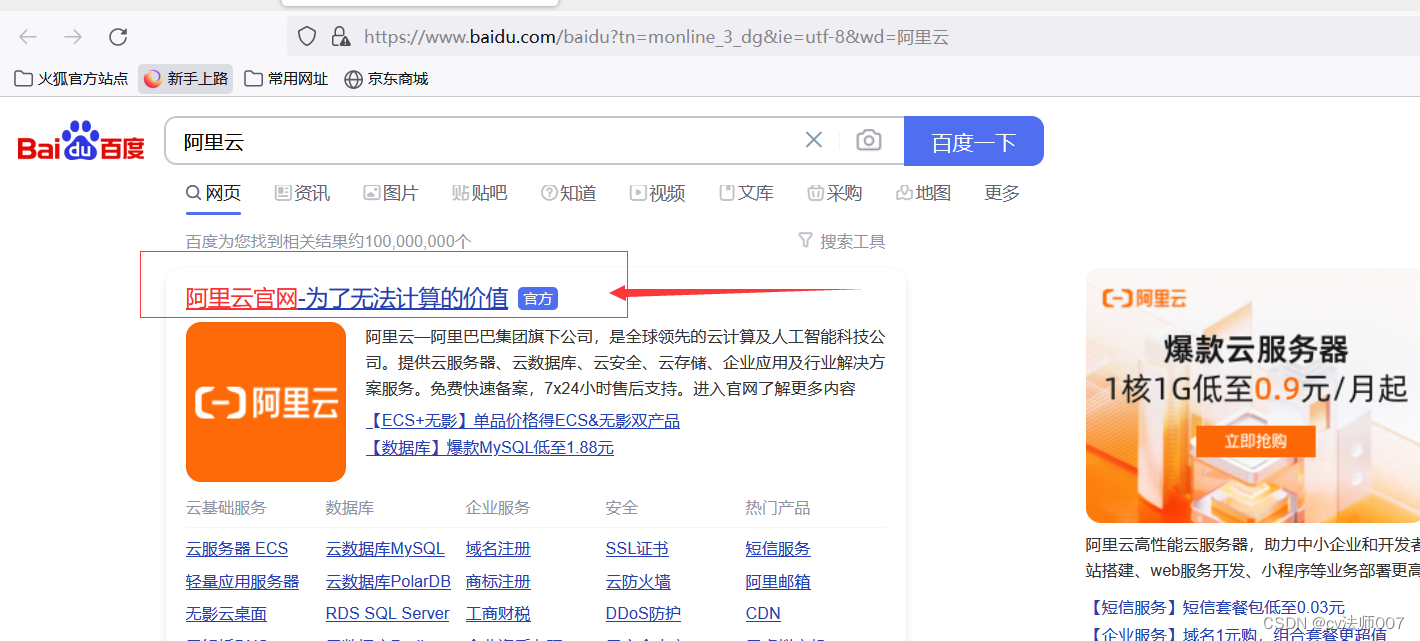
Task: Open the 云服务器 ECS link
Action: (237, 549)
